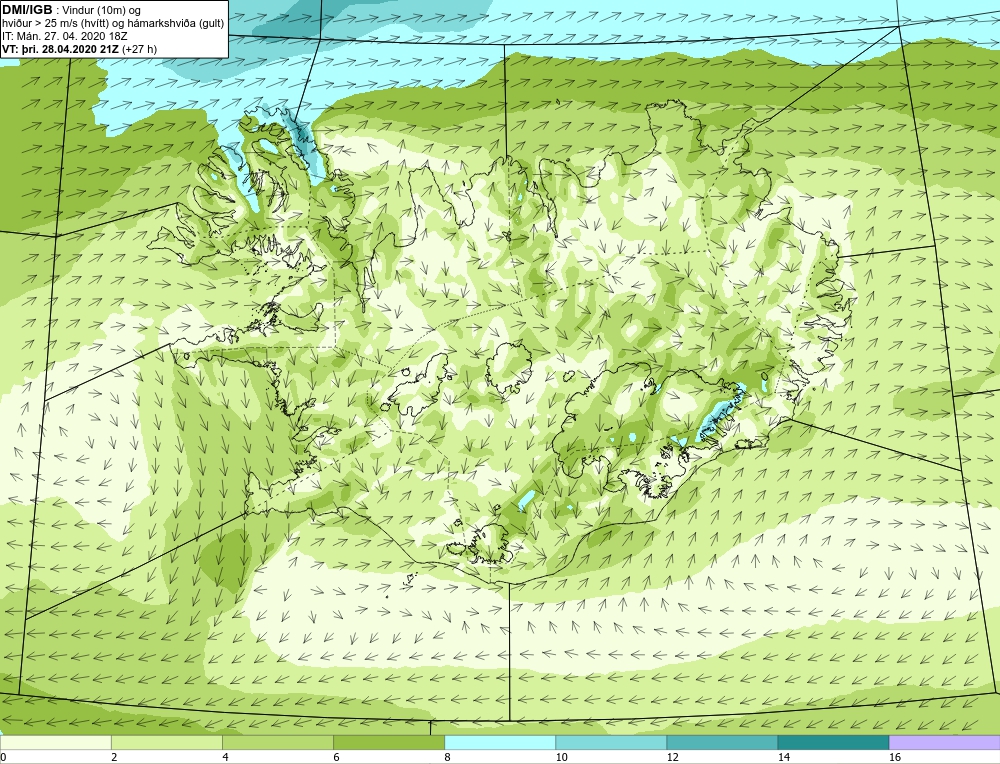Click the 10–12 m/s turquoise legend swatch

pos(610,743)
